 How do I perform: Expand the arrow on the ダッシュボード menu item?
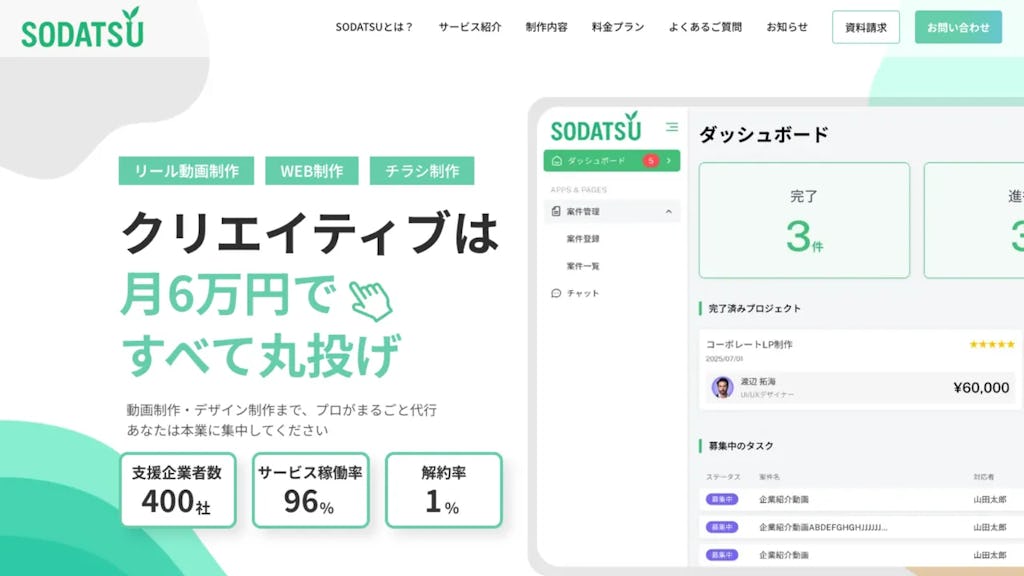point(669,160)
